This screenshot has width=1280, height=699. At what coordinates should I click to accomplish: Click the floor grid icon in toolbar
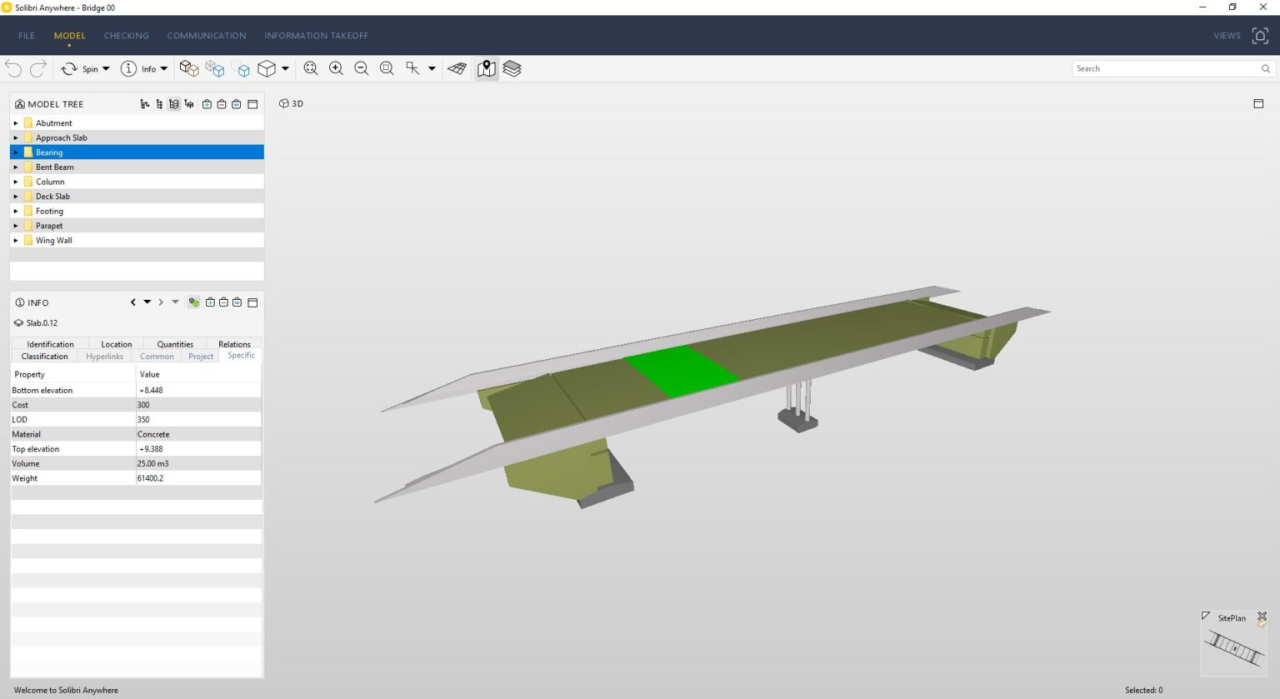pyautogui.click(x=457, y=69)
